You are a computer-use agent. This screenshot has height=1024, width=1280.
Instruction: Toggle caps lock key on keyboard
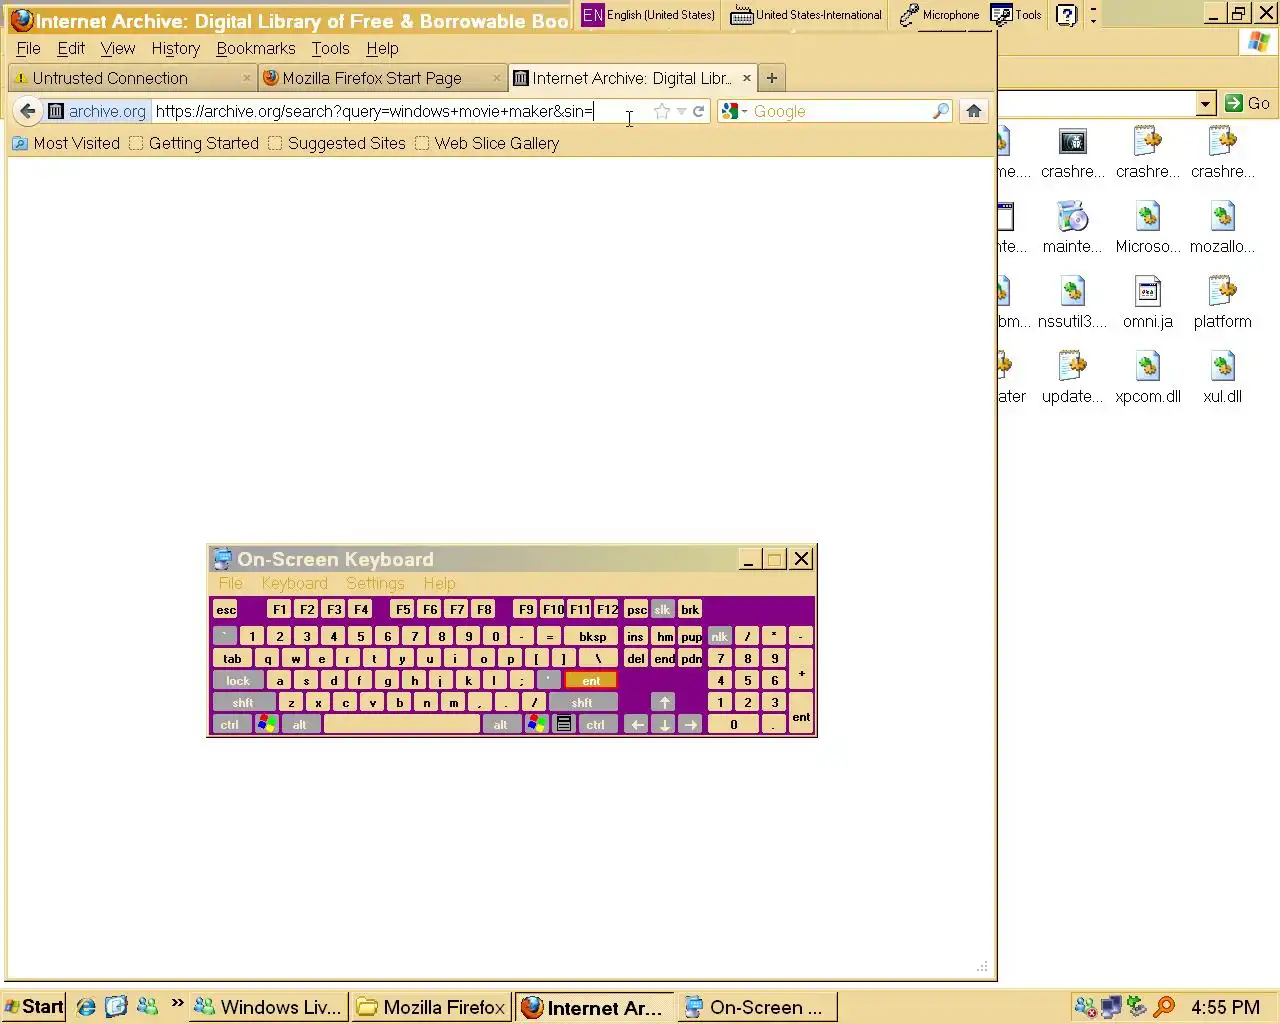(x=238, y=680)
